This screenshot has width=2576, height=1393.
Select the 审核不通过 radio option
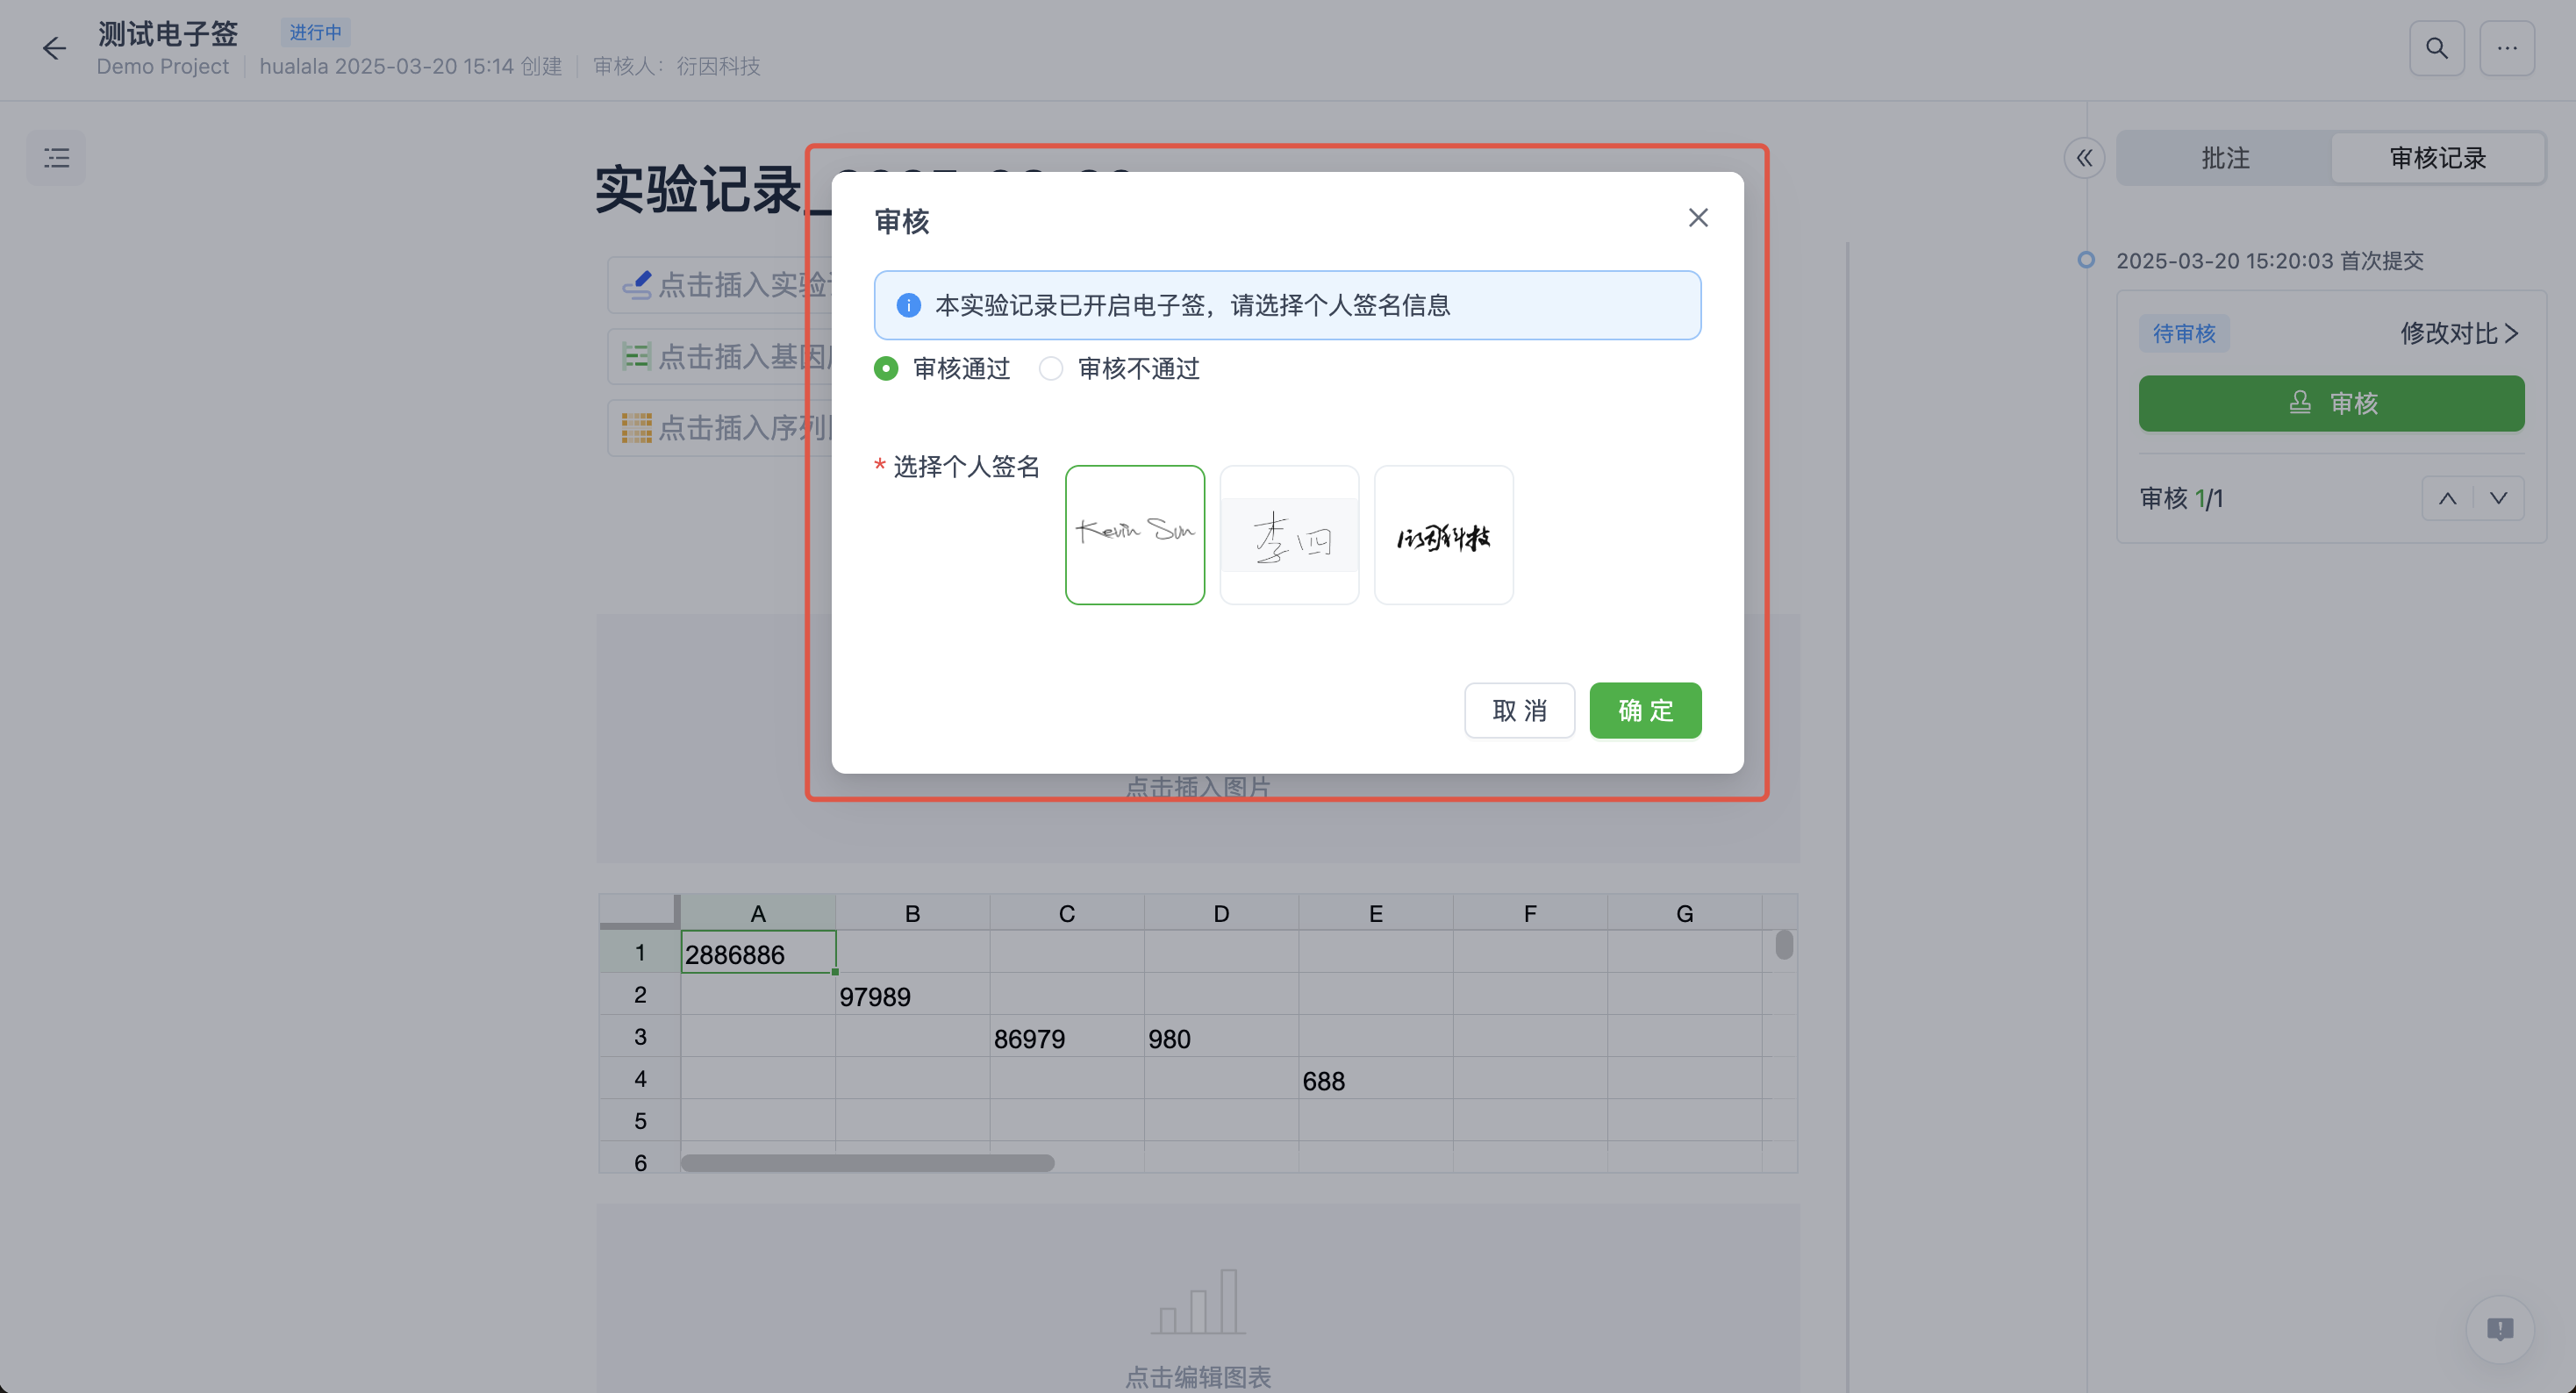tap(1050, 368)
